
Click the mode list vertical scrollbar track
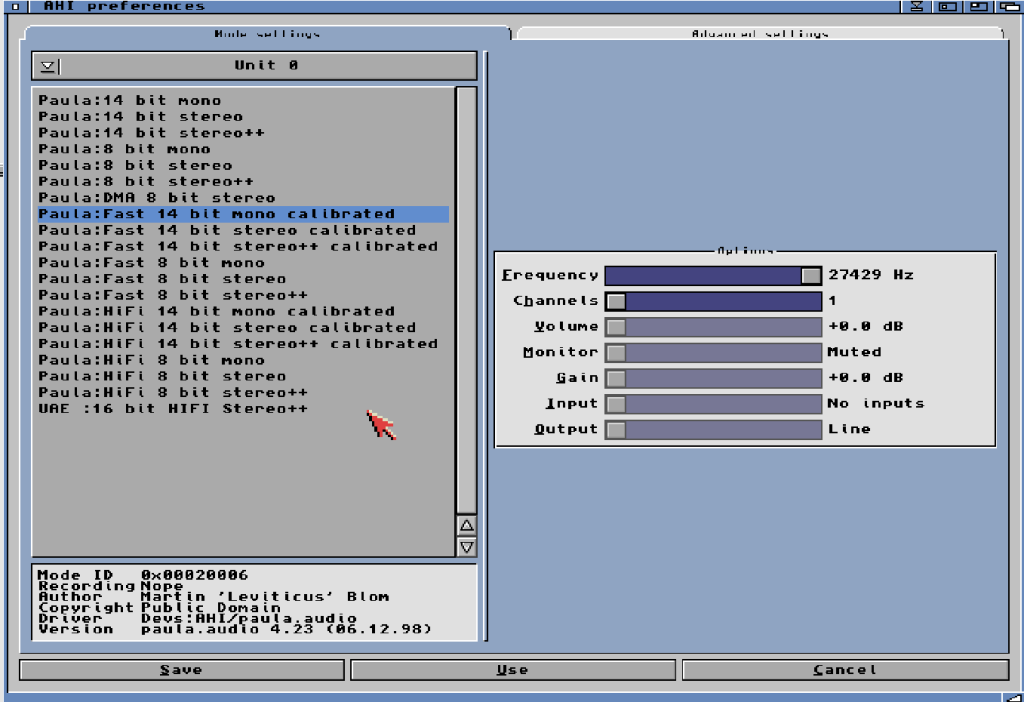(466, 300)
